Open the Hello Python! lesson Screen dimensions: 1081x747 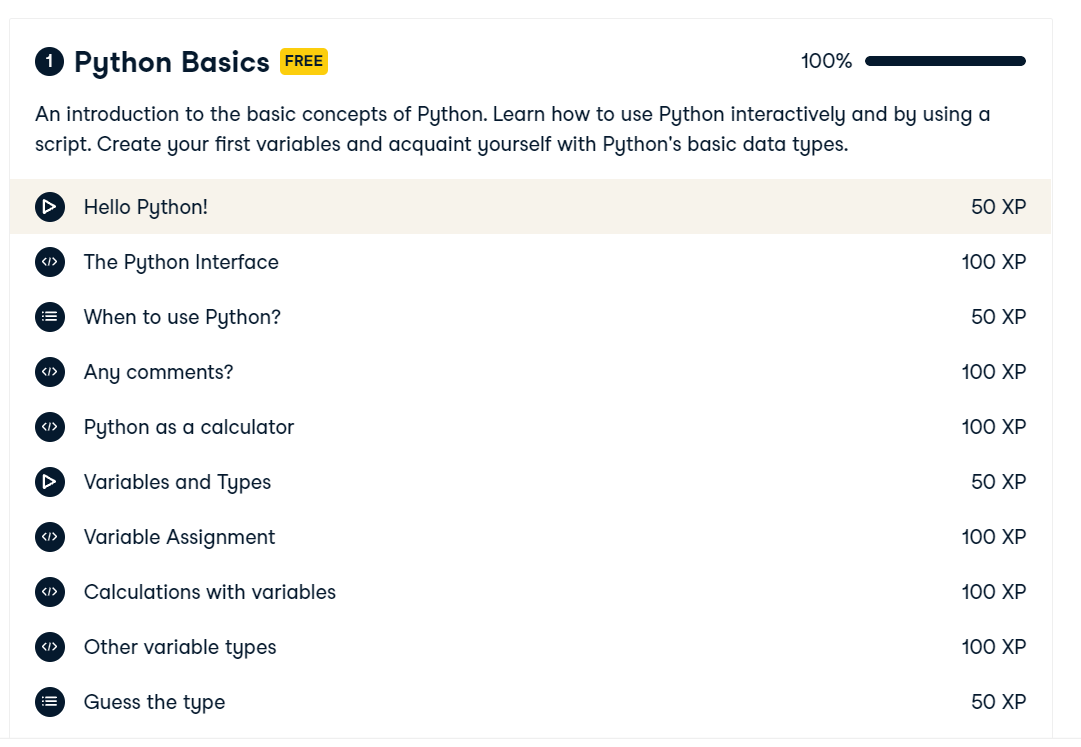click(145, 207)
